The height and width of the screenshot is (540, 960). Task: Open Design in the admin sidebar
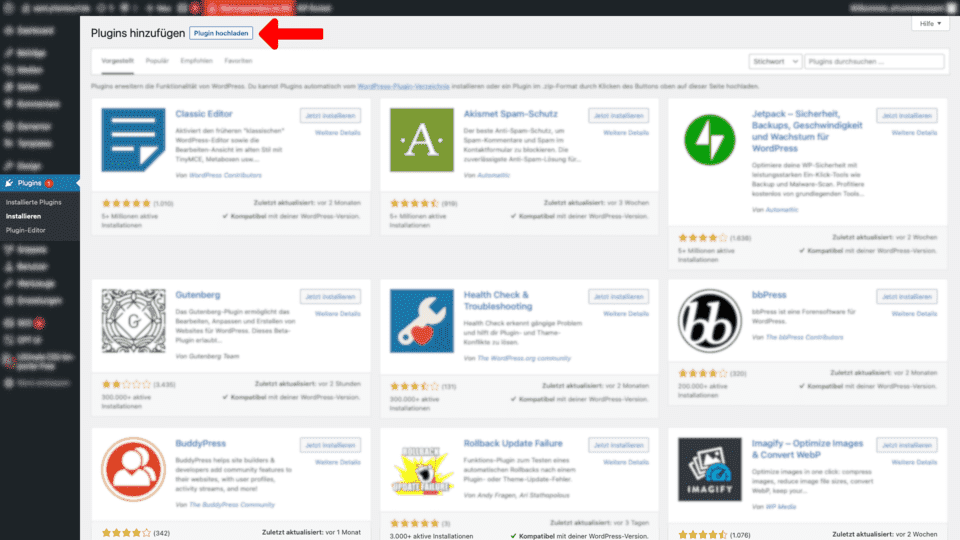29,165
